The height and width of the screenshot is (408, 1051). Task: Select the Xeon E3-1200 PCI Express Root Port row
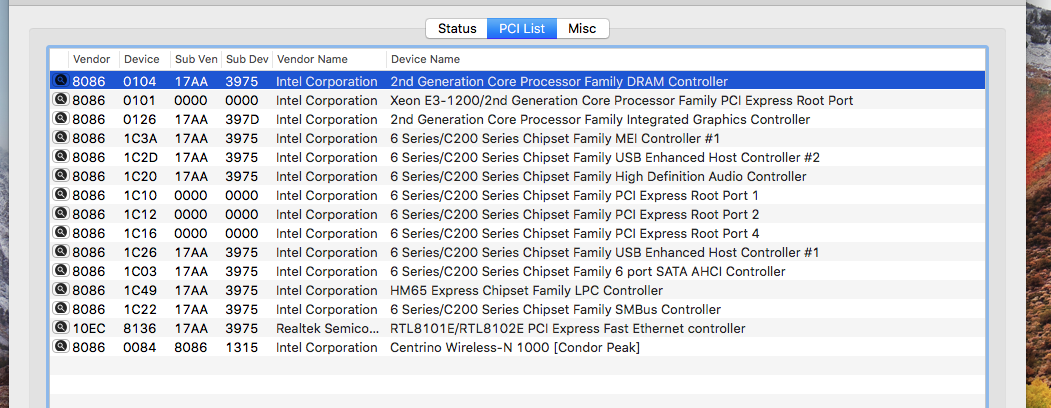click(x=620, y=100)
